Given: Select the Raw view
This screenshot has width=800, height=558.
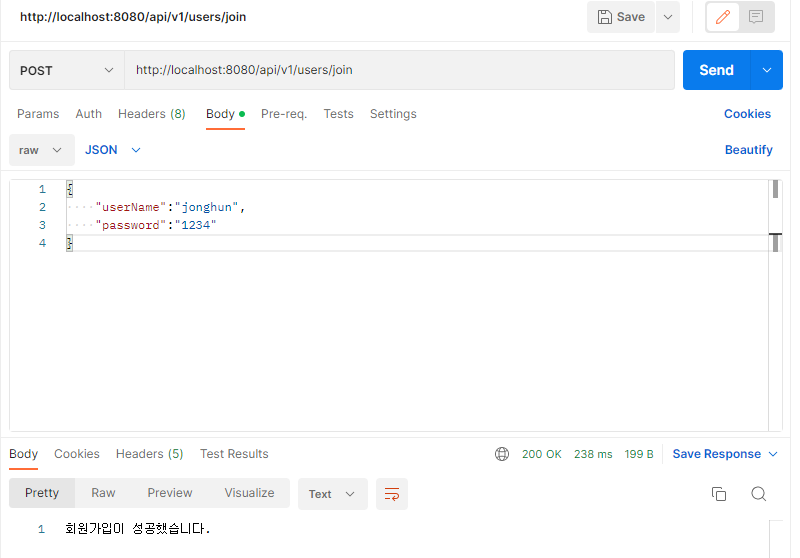Looking at the screenshot, I should 103,493.
